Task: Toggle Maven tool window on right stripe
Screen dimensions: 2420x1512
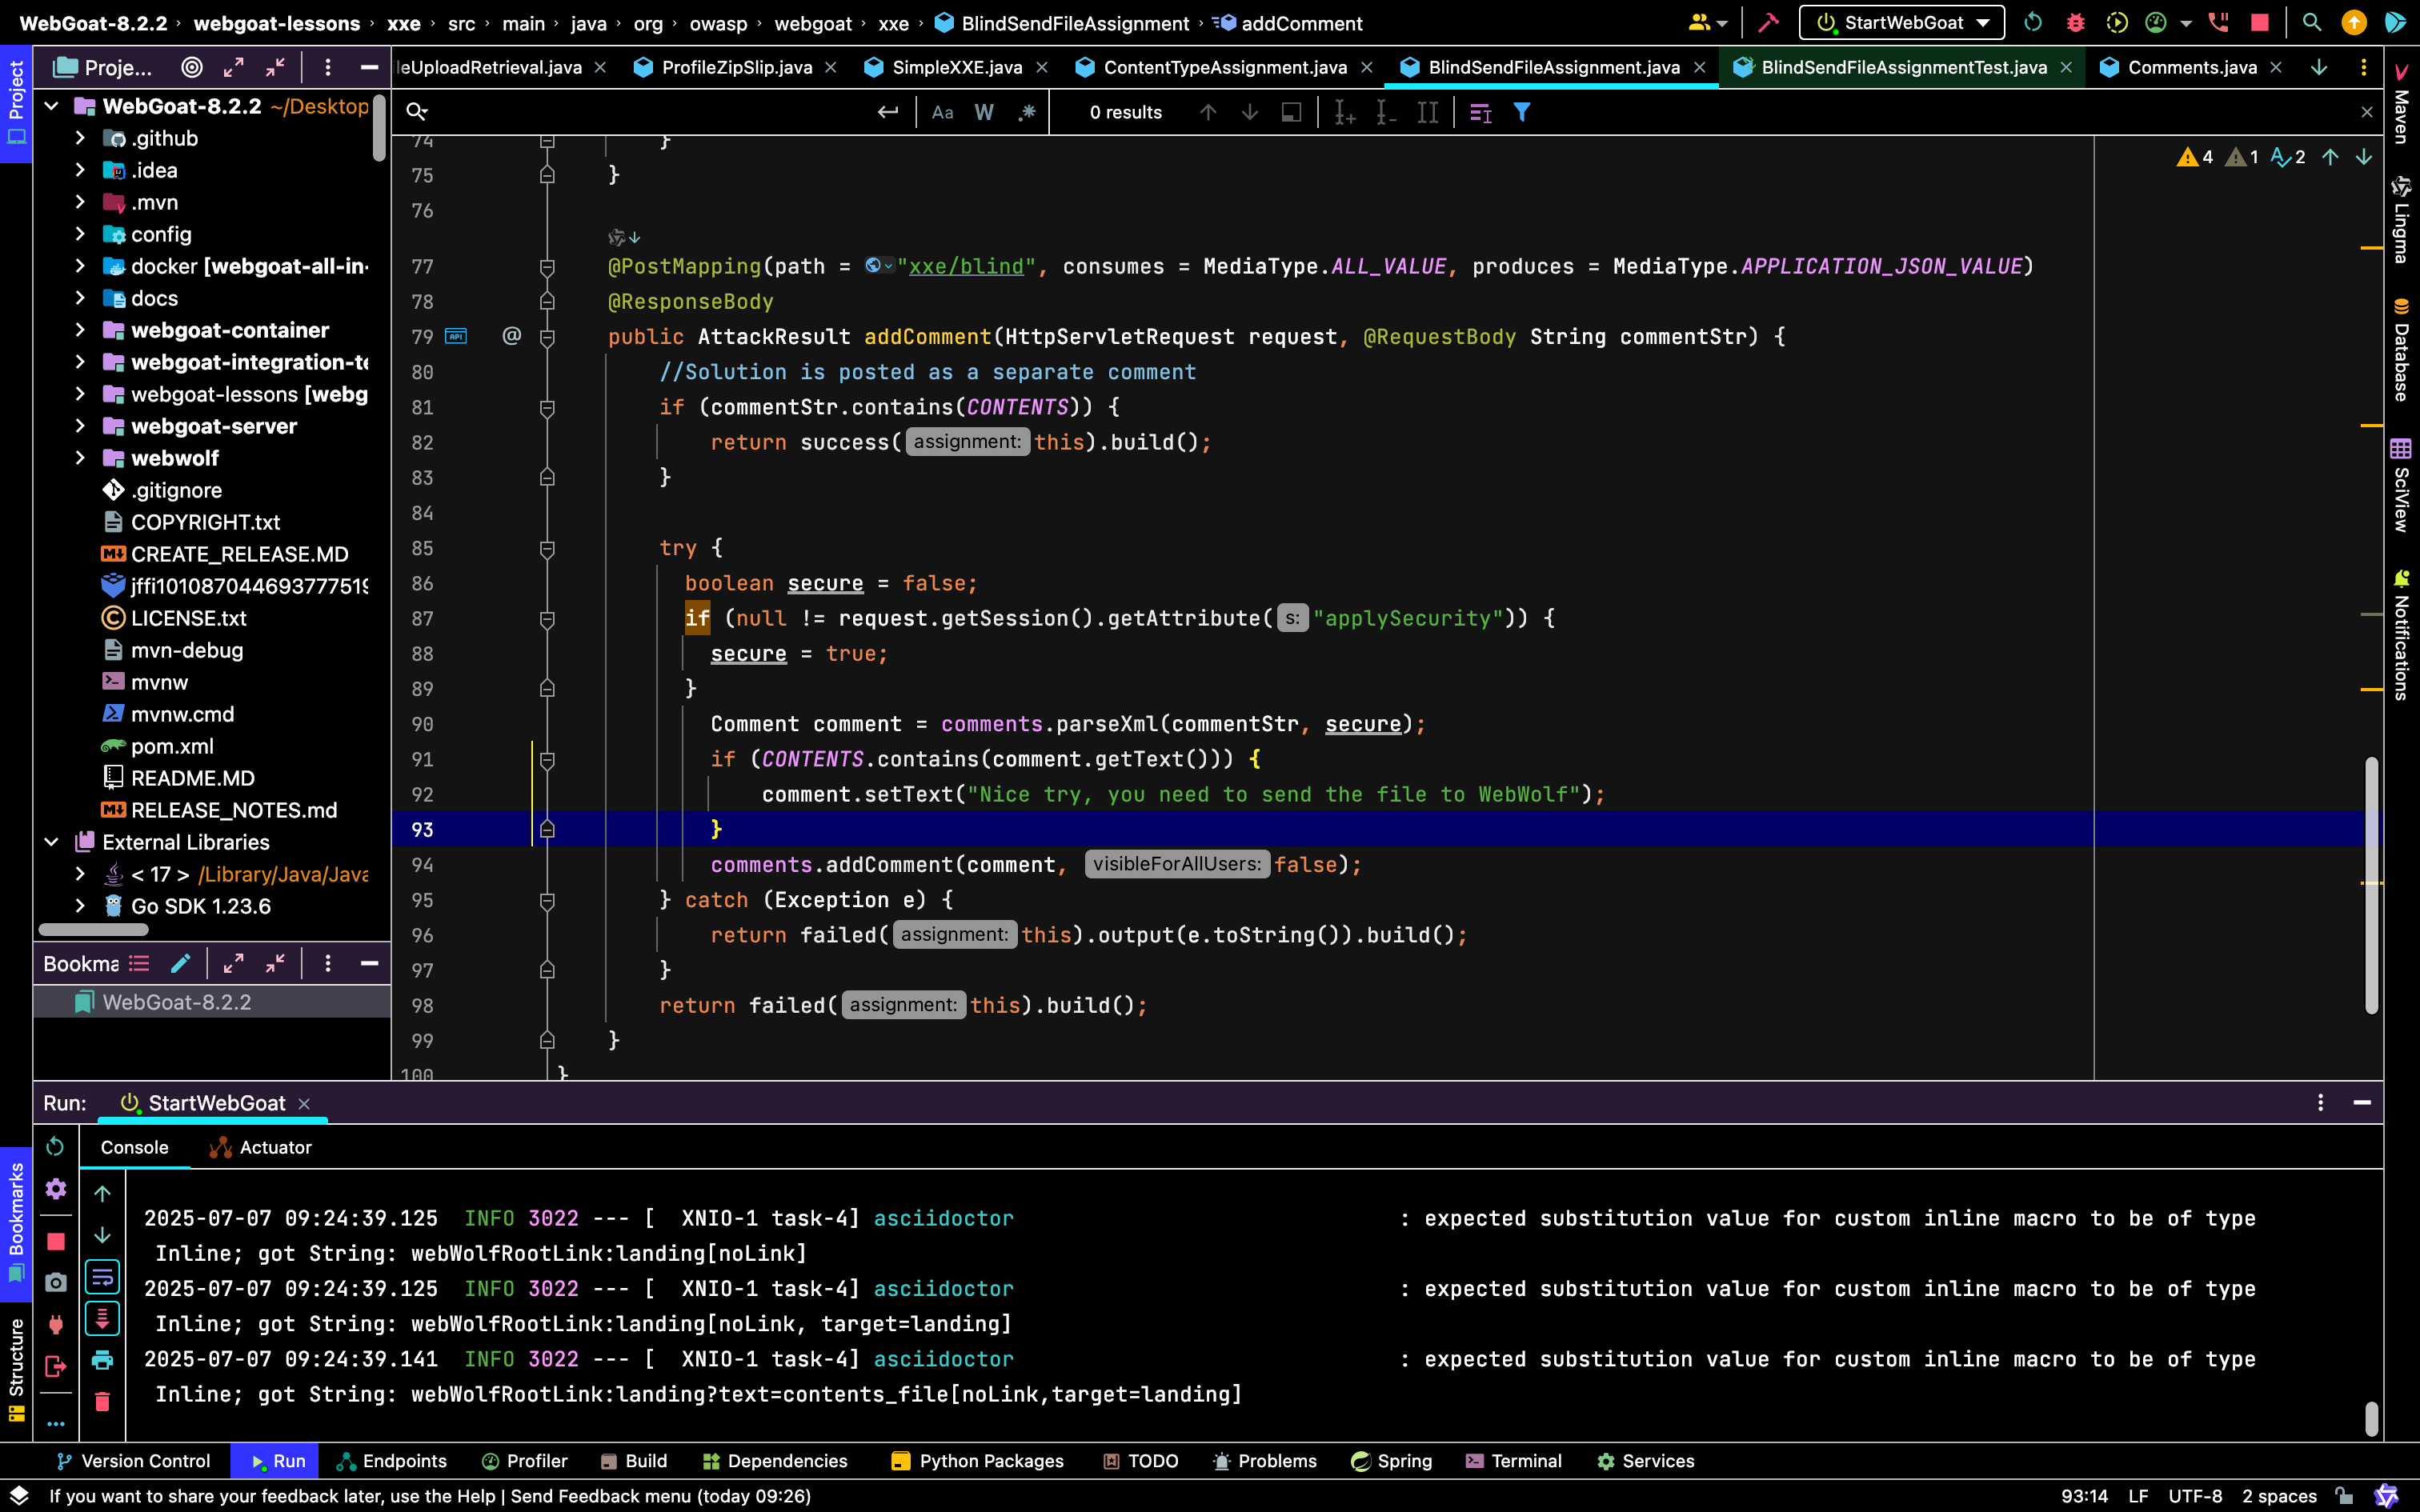Action: [x=2401, y=103]
